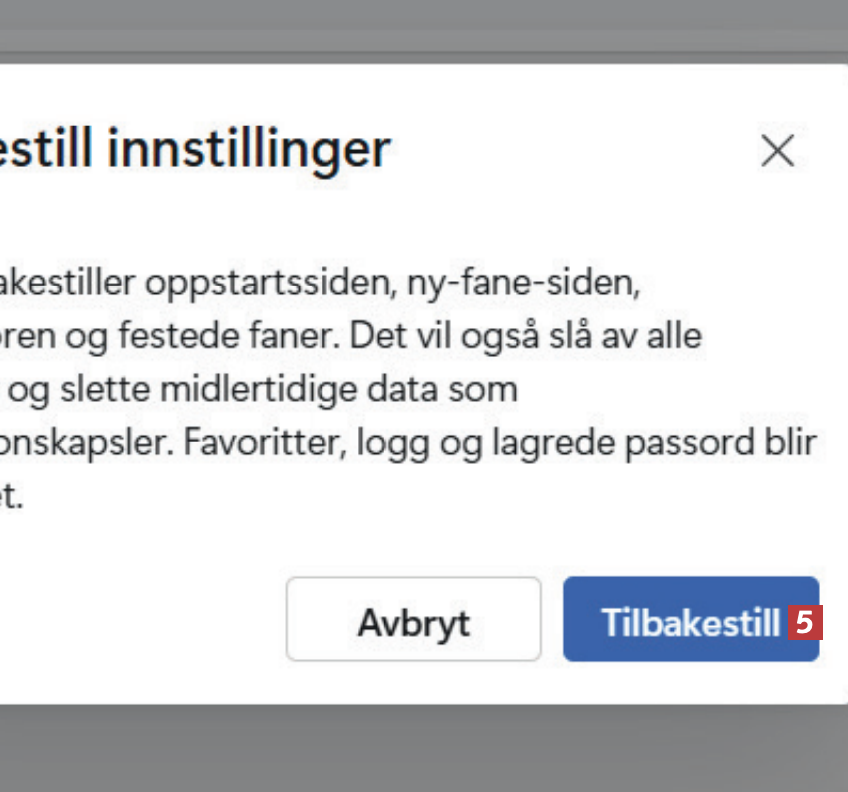The image size is (848, 792).
Task: Click the "innstillinger" dialog heading
Action: 249,149
